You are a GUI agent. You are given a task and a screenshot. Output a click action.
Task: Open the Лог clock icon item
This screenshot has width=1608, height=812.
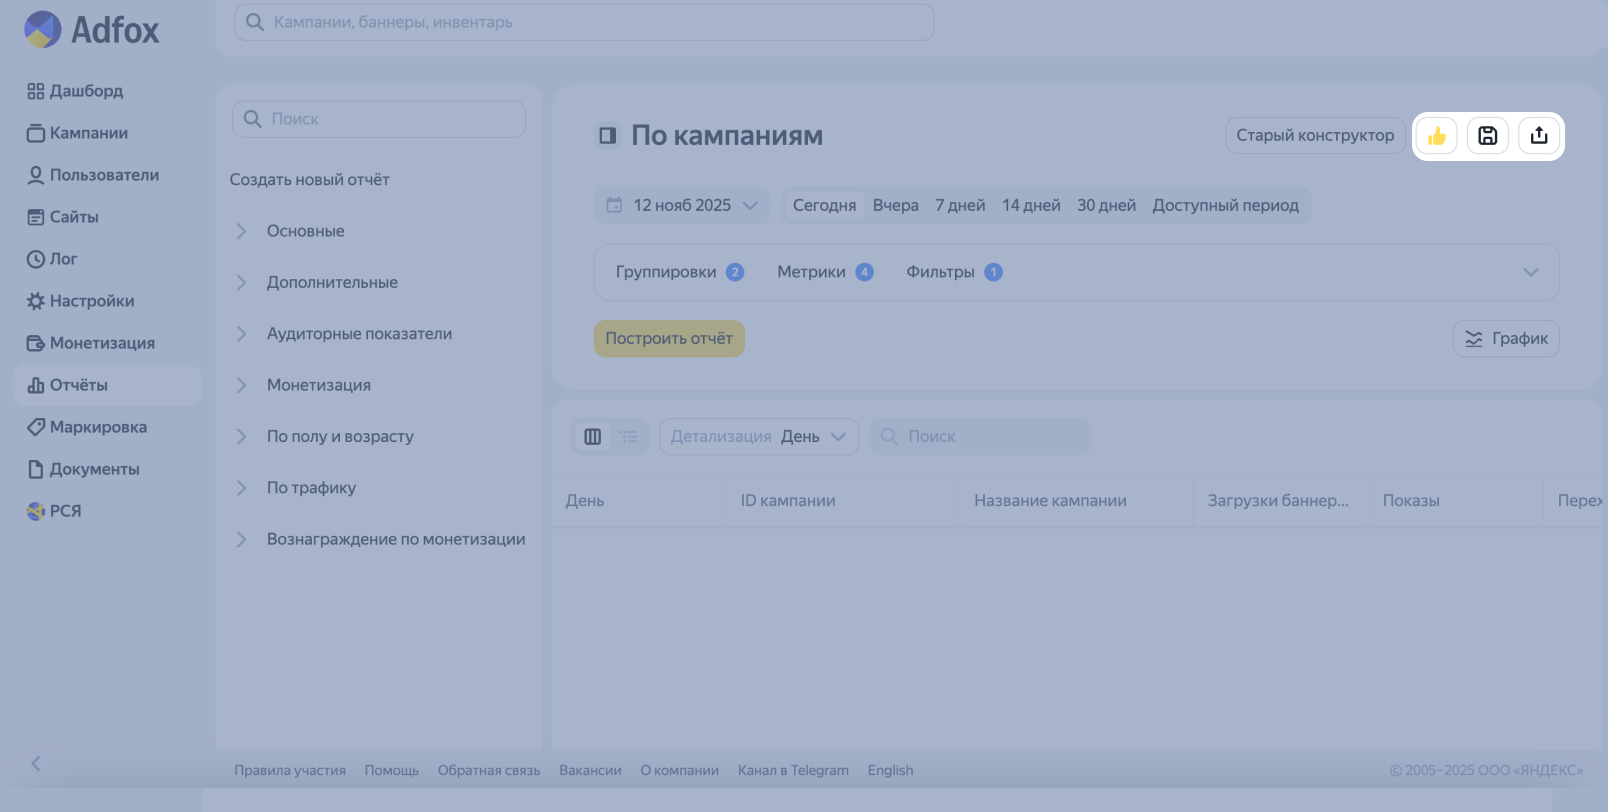point(36,259)
